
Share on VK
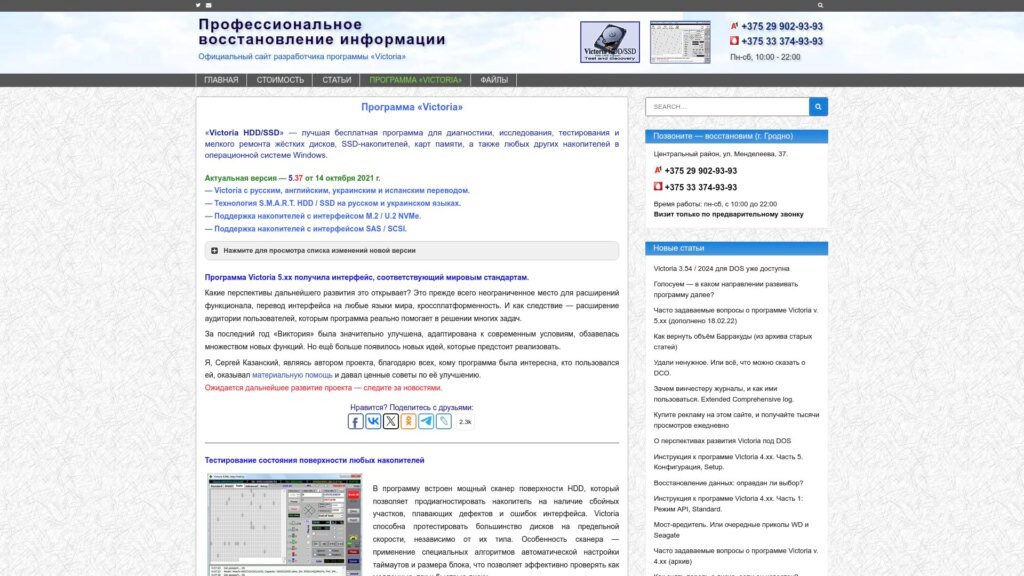373,421
